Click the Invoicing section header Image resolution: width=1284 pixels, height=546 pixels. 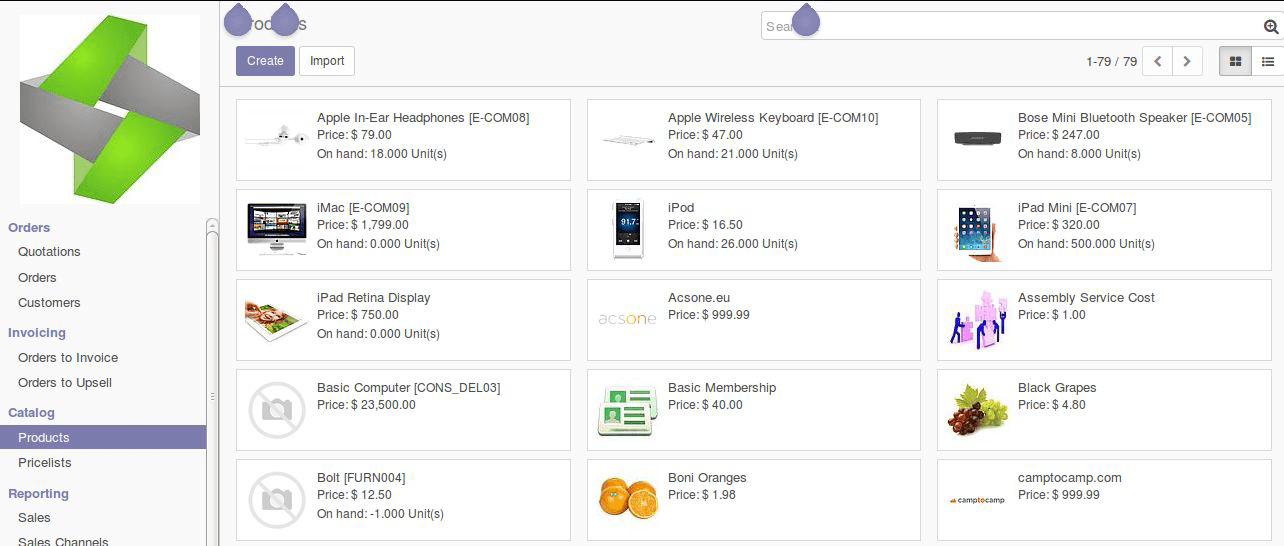pyautogui.click(x=37, y=333)
